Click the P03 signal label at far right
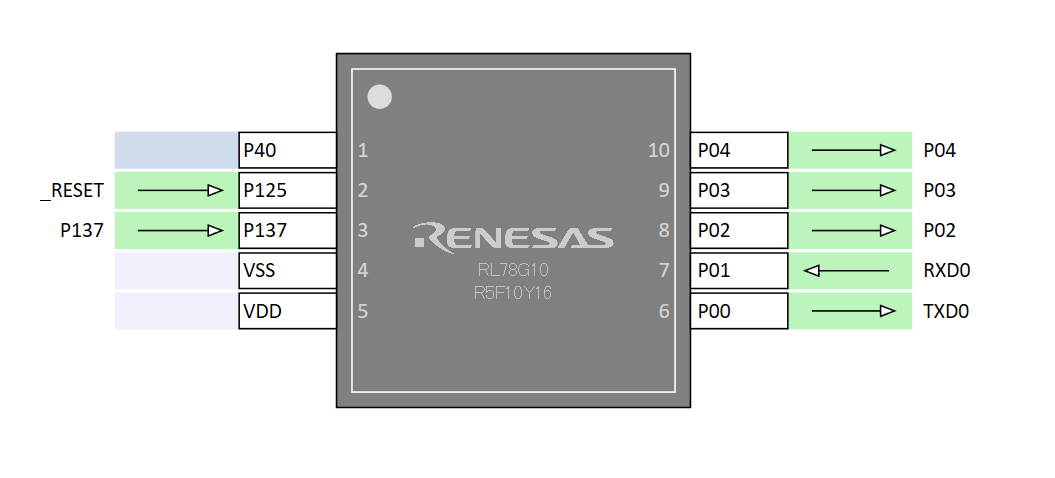Viewport: 1055px width, 478px height. click(x=939, y=191)
